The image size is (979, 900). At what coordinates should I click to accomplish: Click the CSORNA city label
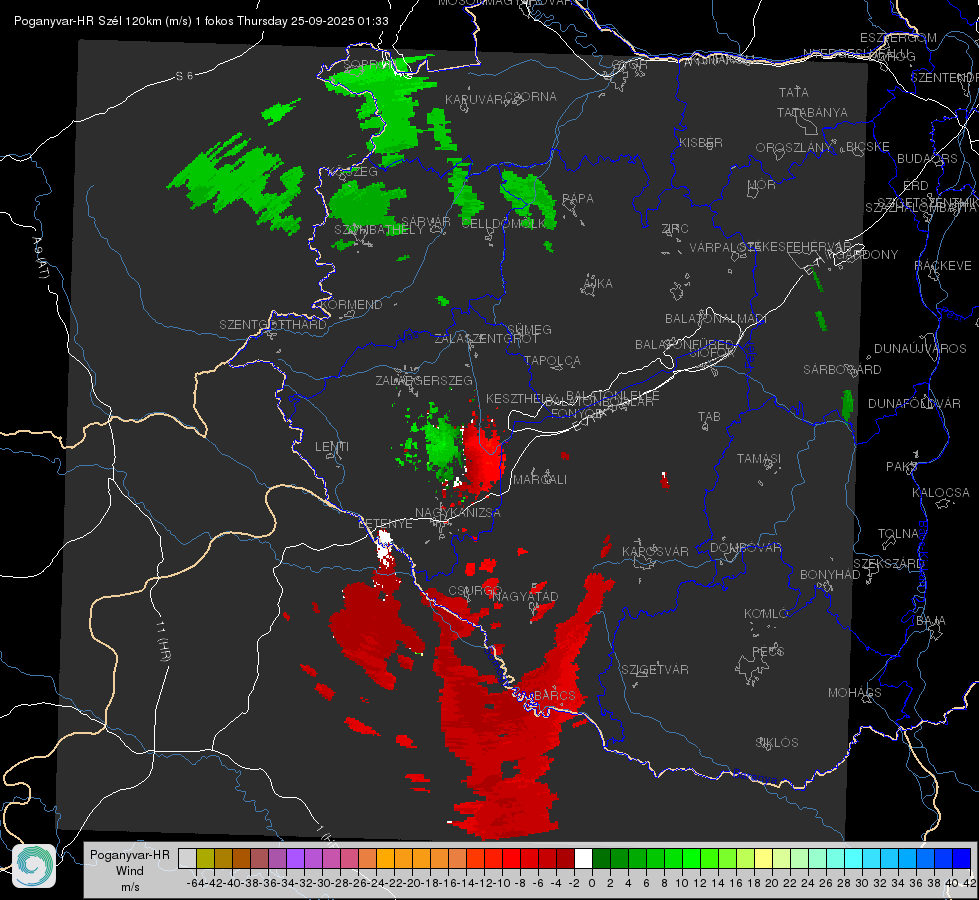pos(531,97)
